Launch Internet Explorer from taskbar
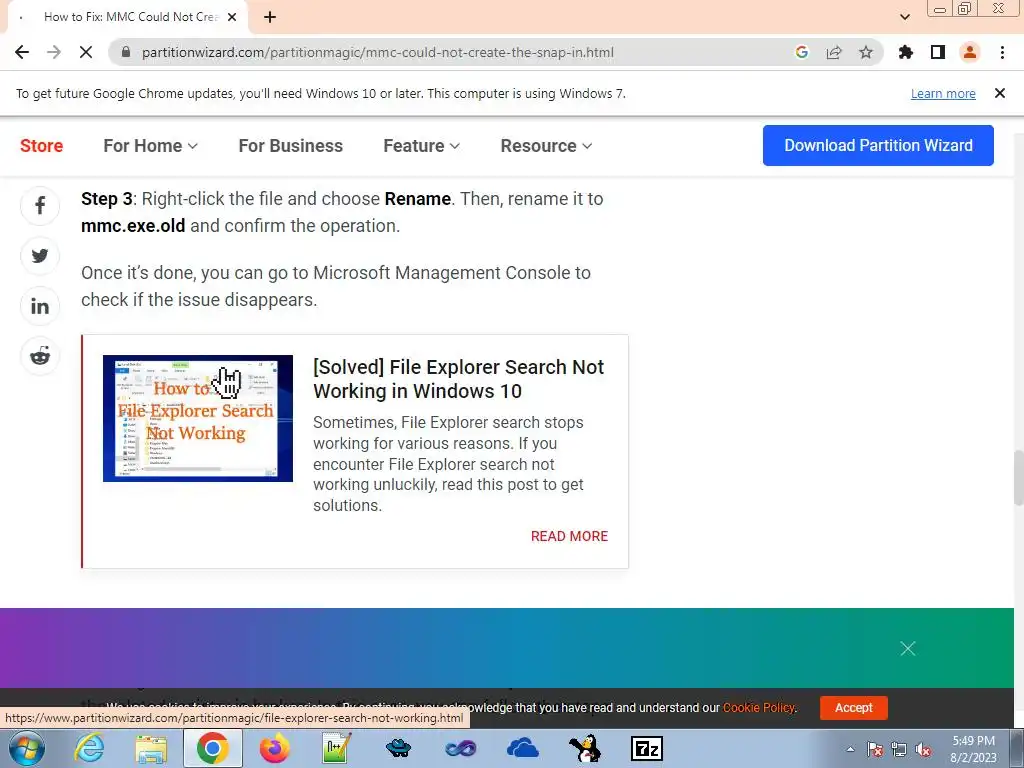Image resolution: width=1024 pixels, height=768 pixels. pos(89,748)
